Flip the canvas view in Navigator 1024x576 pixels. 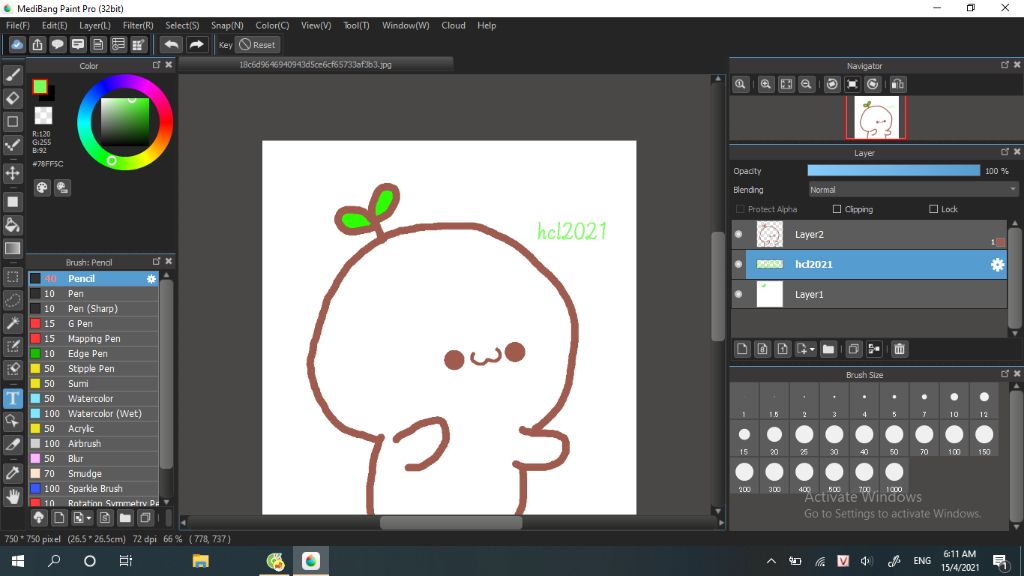tap(898, 84)
